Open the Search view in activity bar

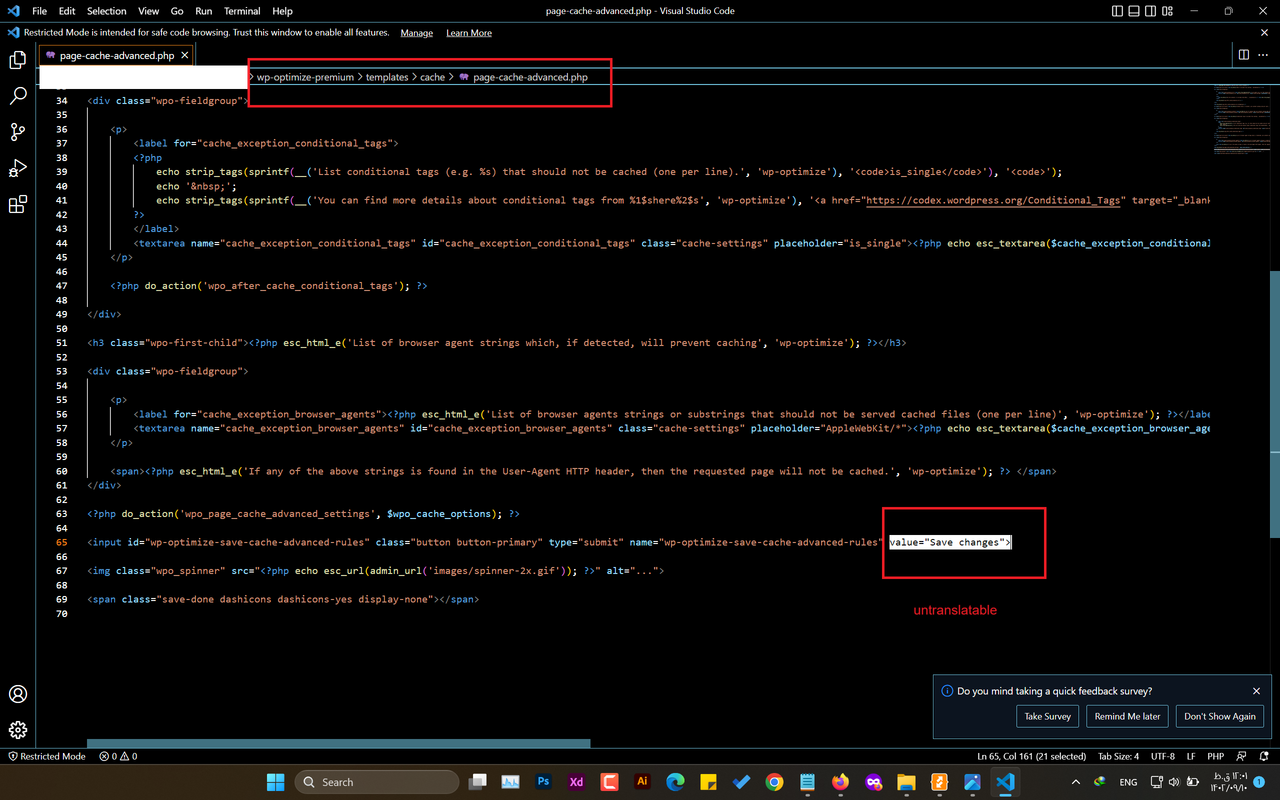point(18,96)
